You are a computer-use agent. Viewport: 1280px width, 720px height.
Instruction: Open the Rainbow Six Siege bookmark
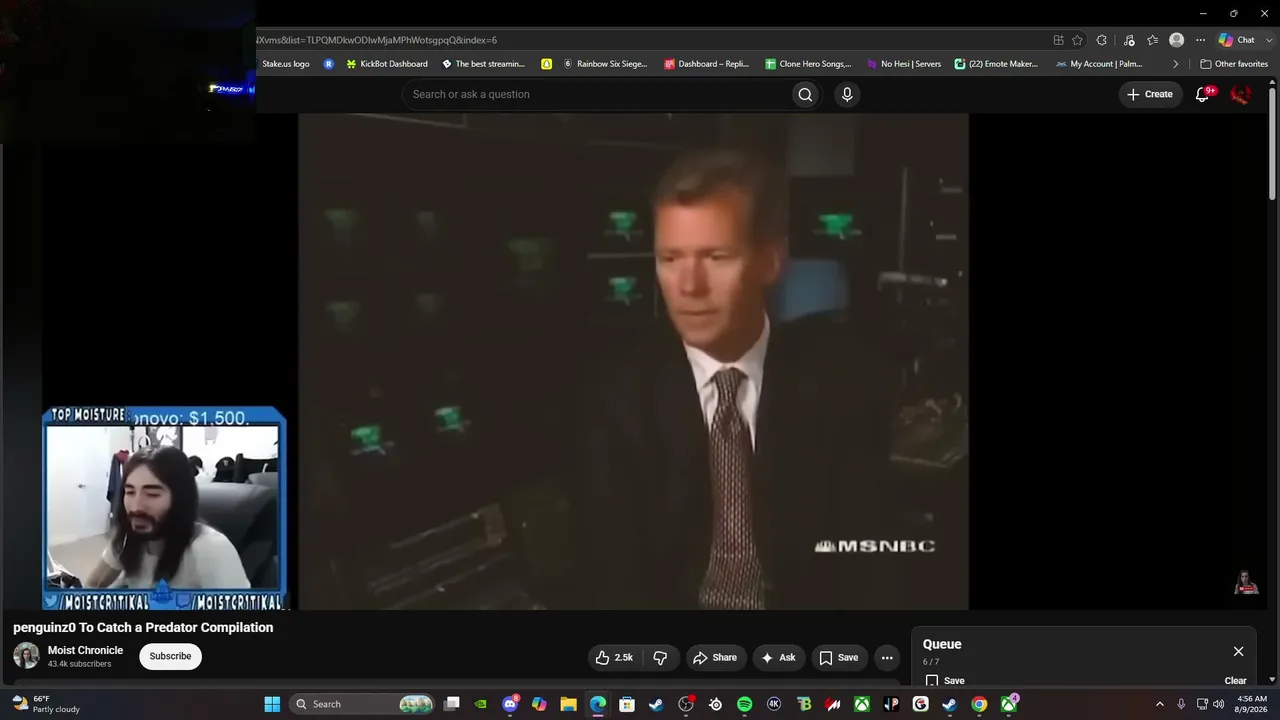[605, 64]
